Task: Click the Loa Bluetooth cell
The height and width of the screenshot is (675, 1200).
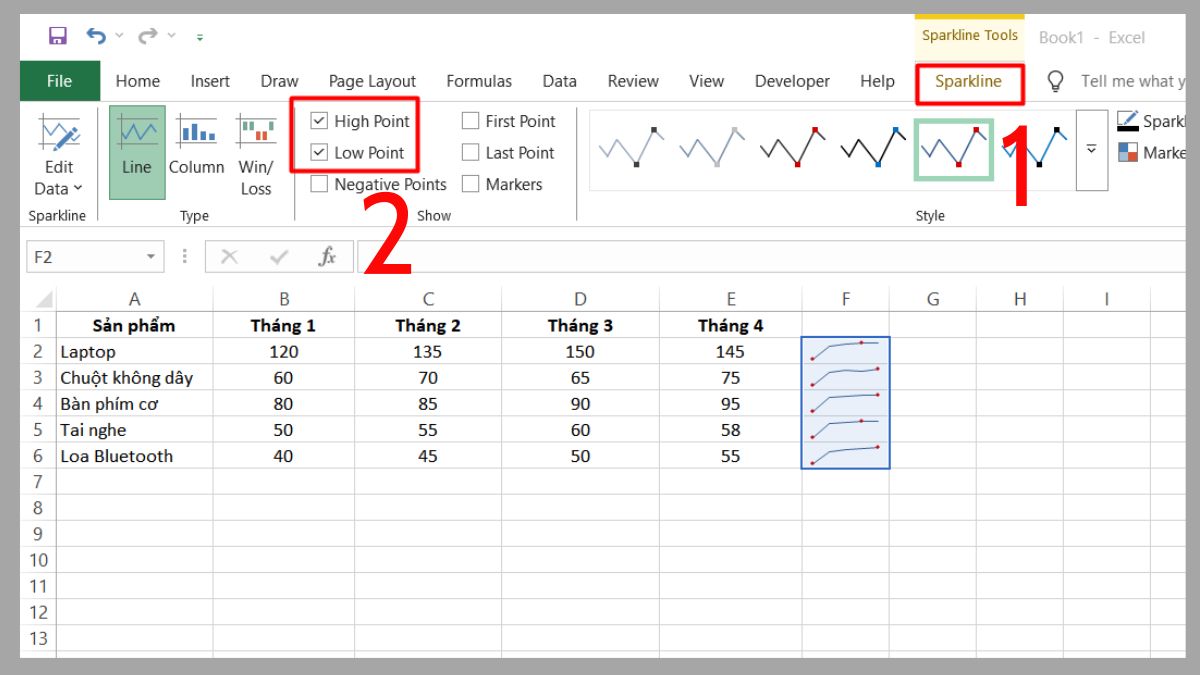Action: 134,455
